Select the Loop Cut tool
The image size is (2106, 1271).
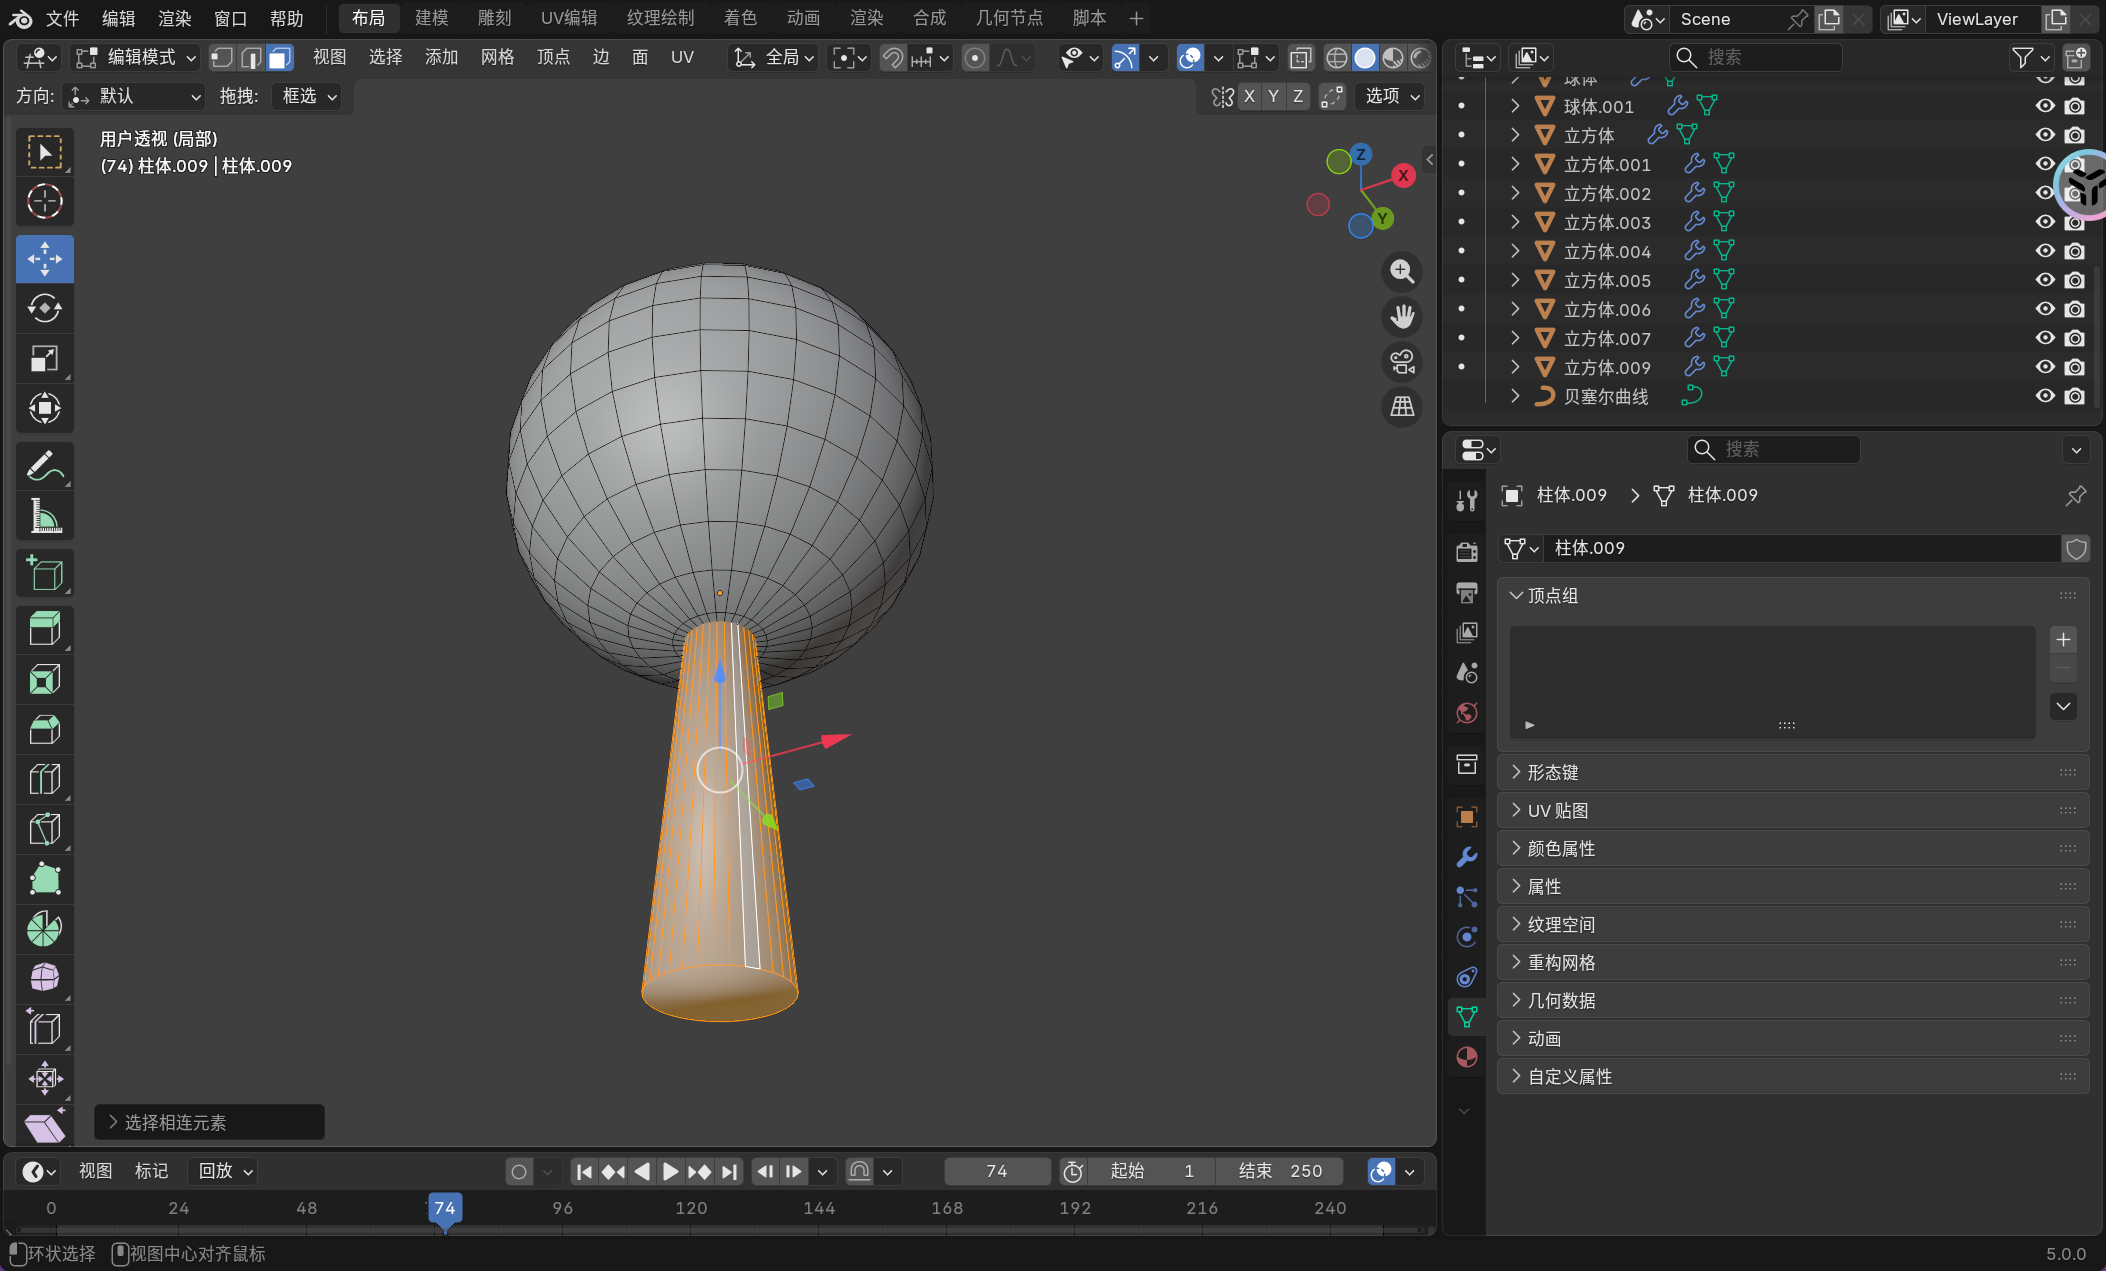pyautogui.click(x=44, y=779)
